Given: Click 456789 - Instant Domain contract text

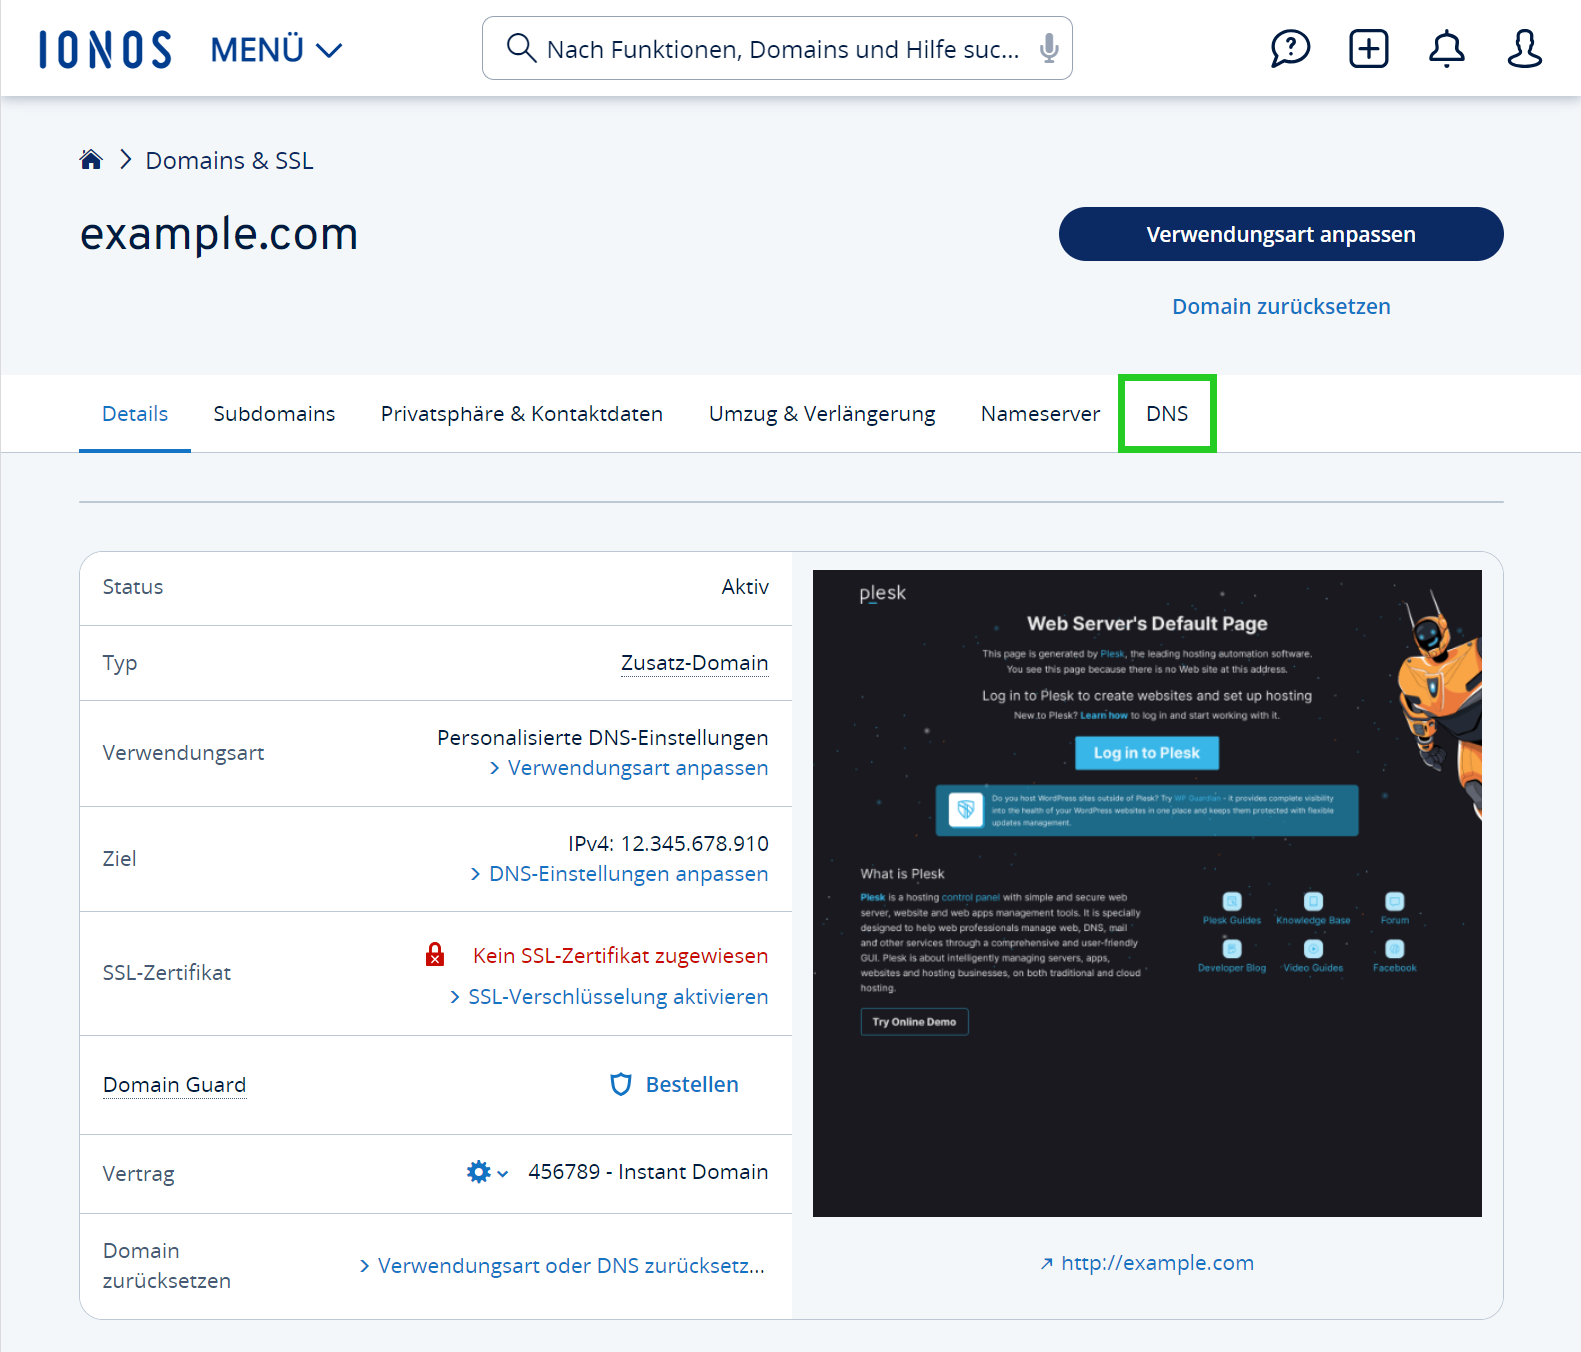Looking at the screenshot, I should click(648, 1172).
